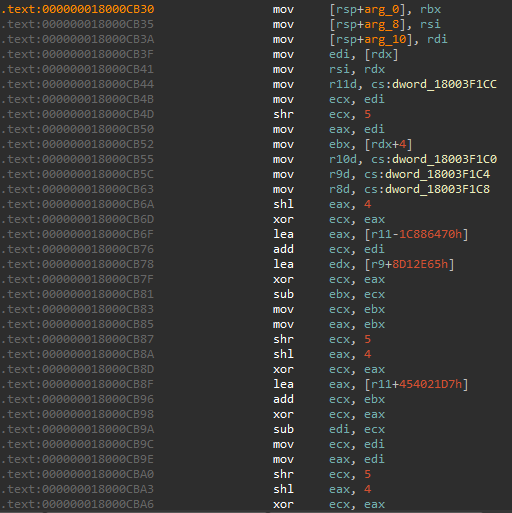Viewport: 512px width, 513px height.
Task: Click constant in [r11+454021D7h]
Action: click(430, 384)
